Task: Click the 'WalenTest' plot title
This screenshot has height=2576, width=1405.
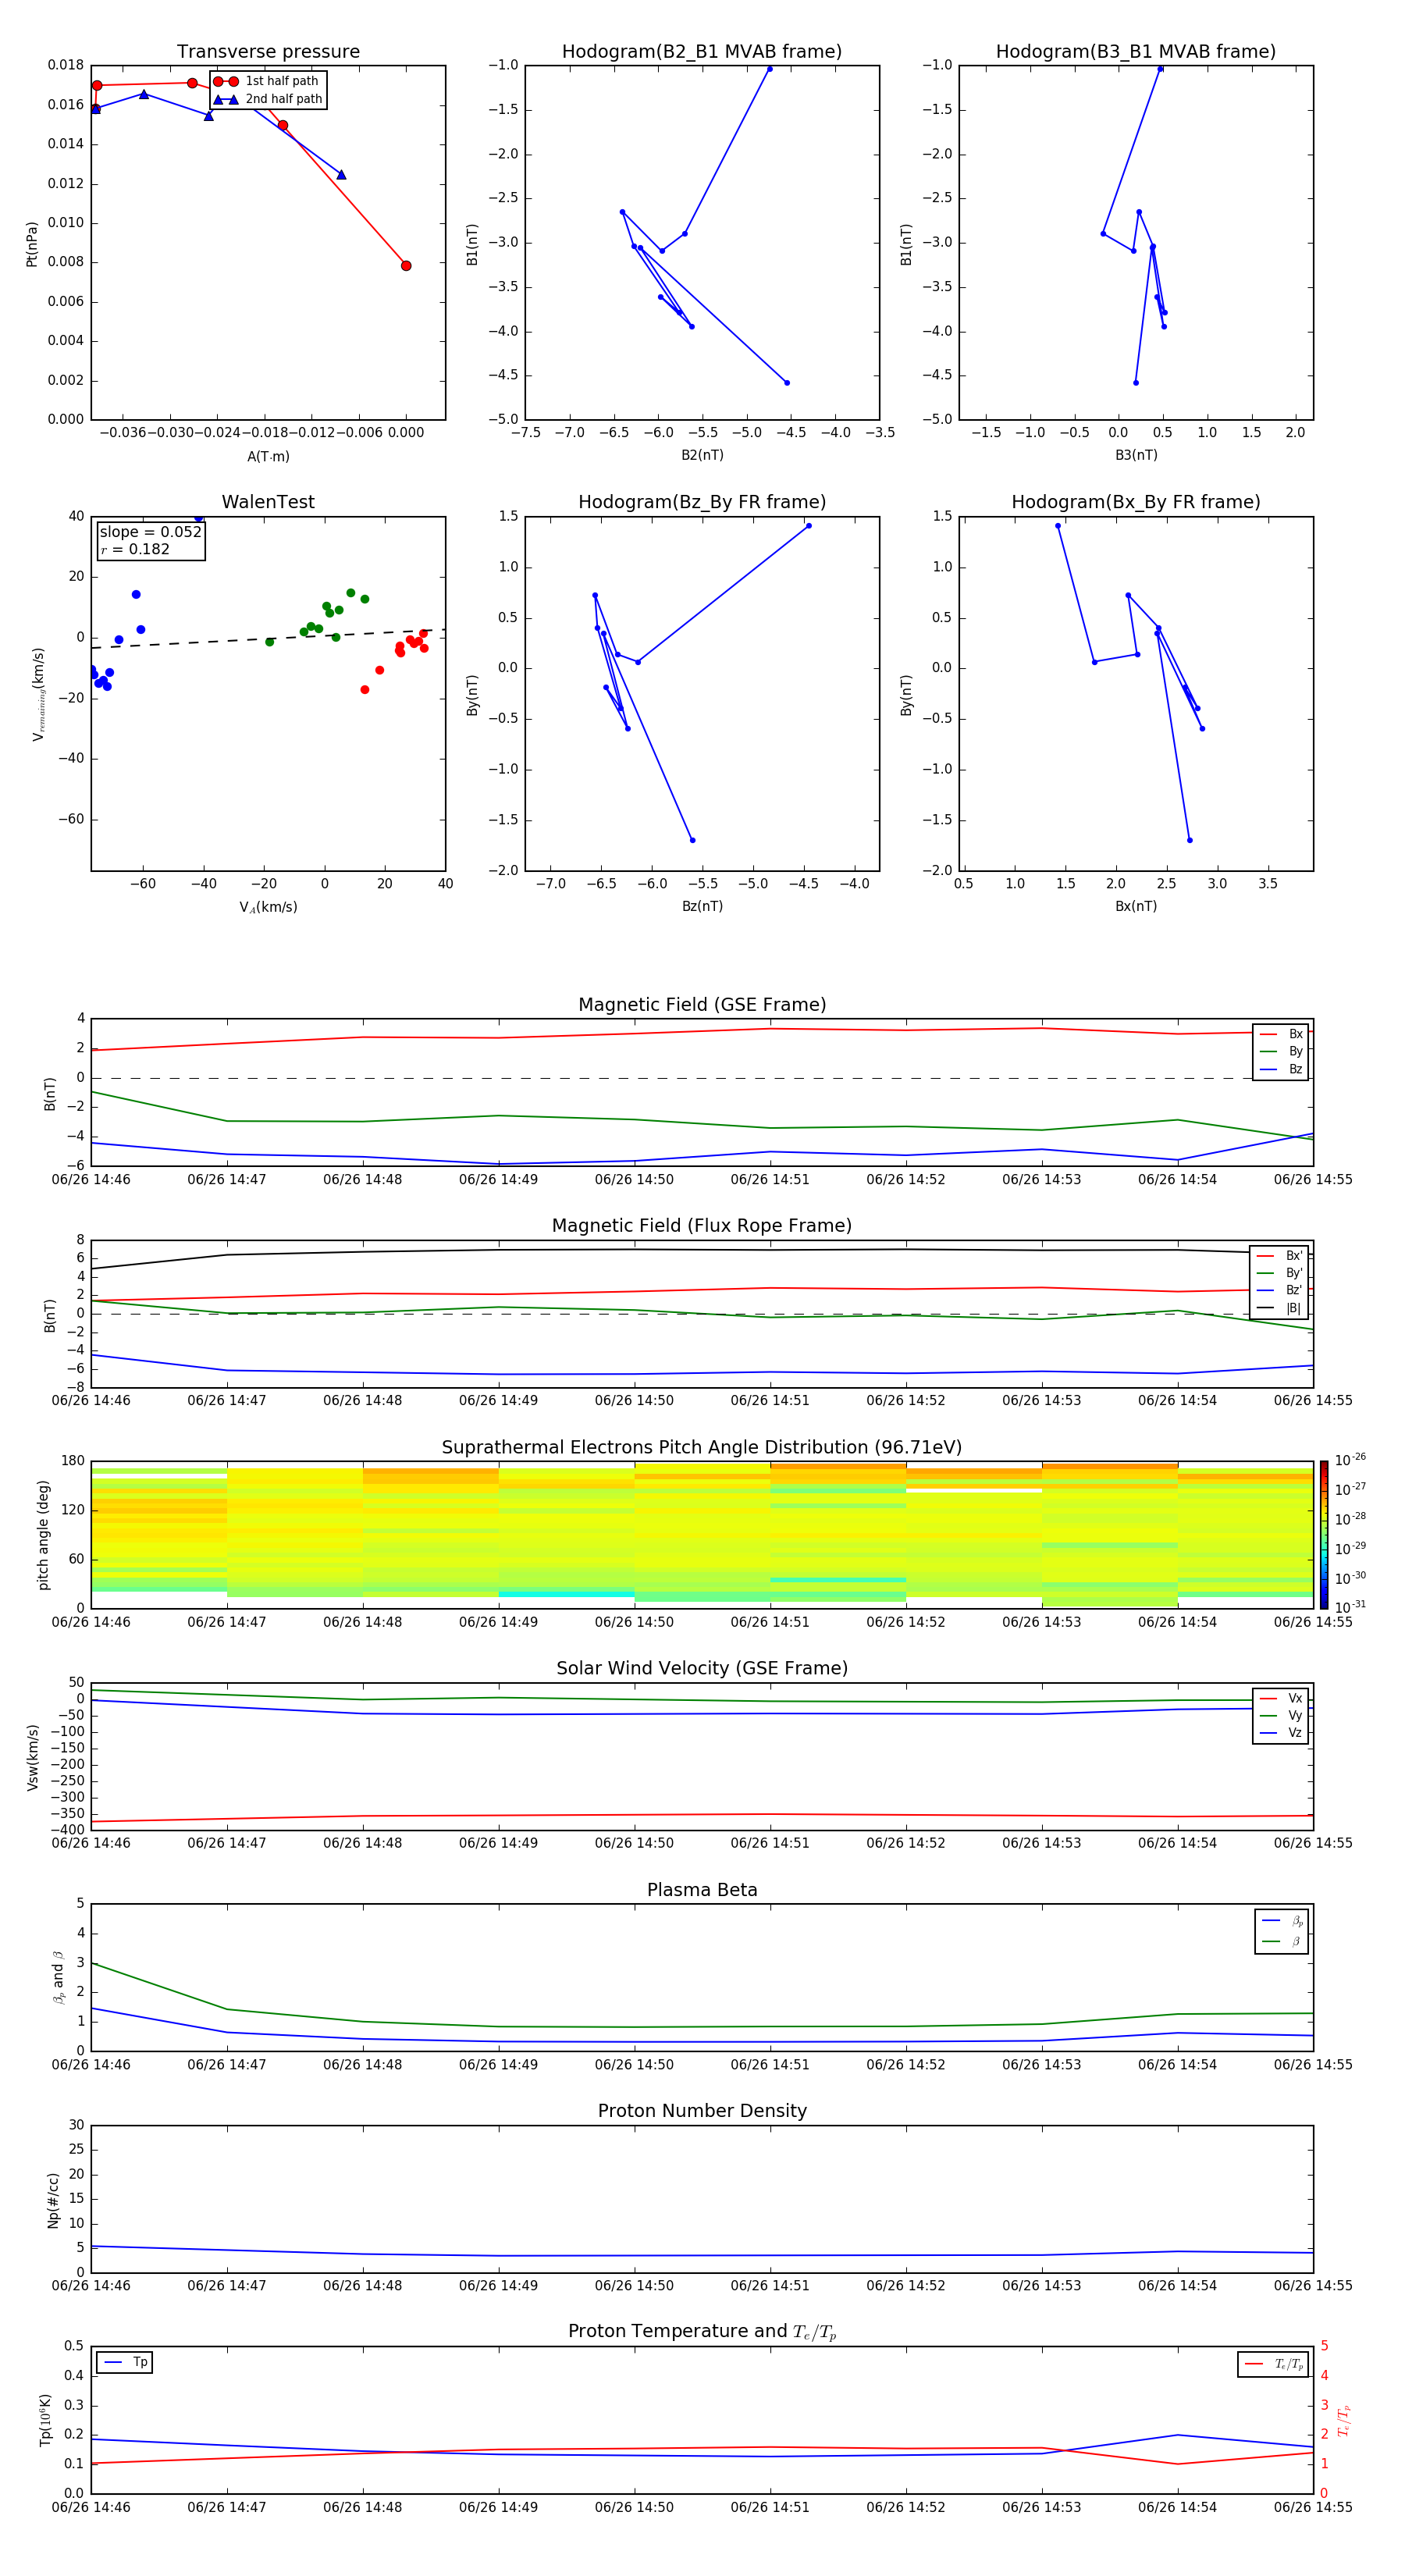Action: coord(268,502)
